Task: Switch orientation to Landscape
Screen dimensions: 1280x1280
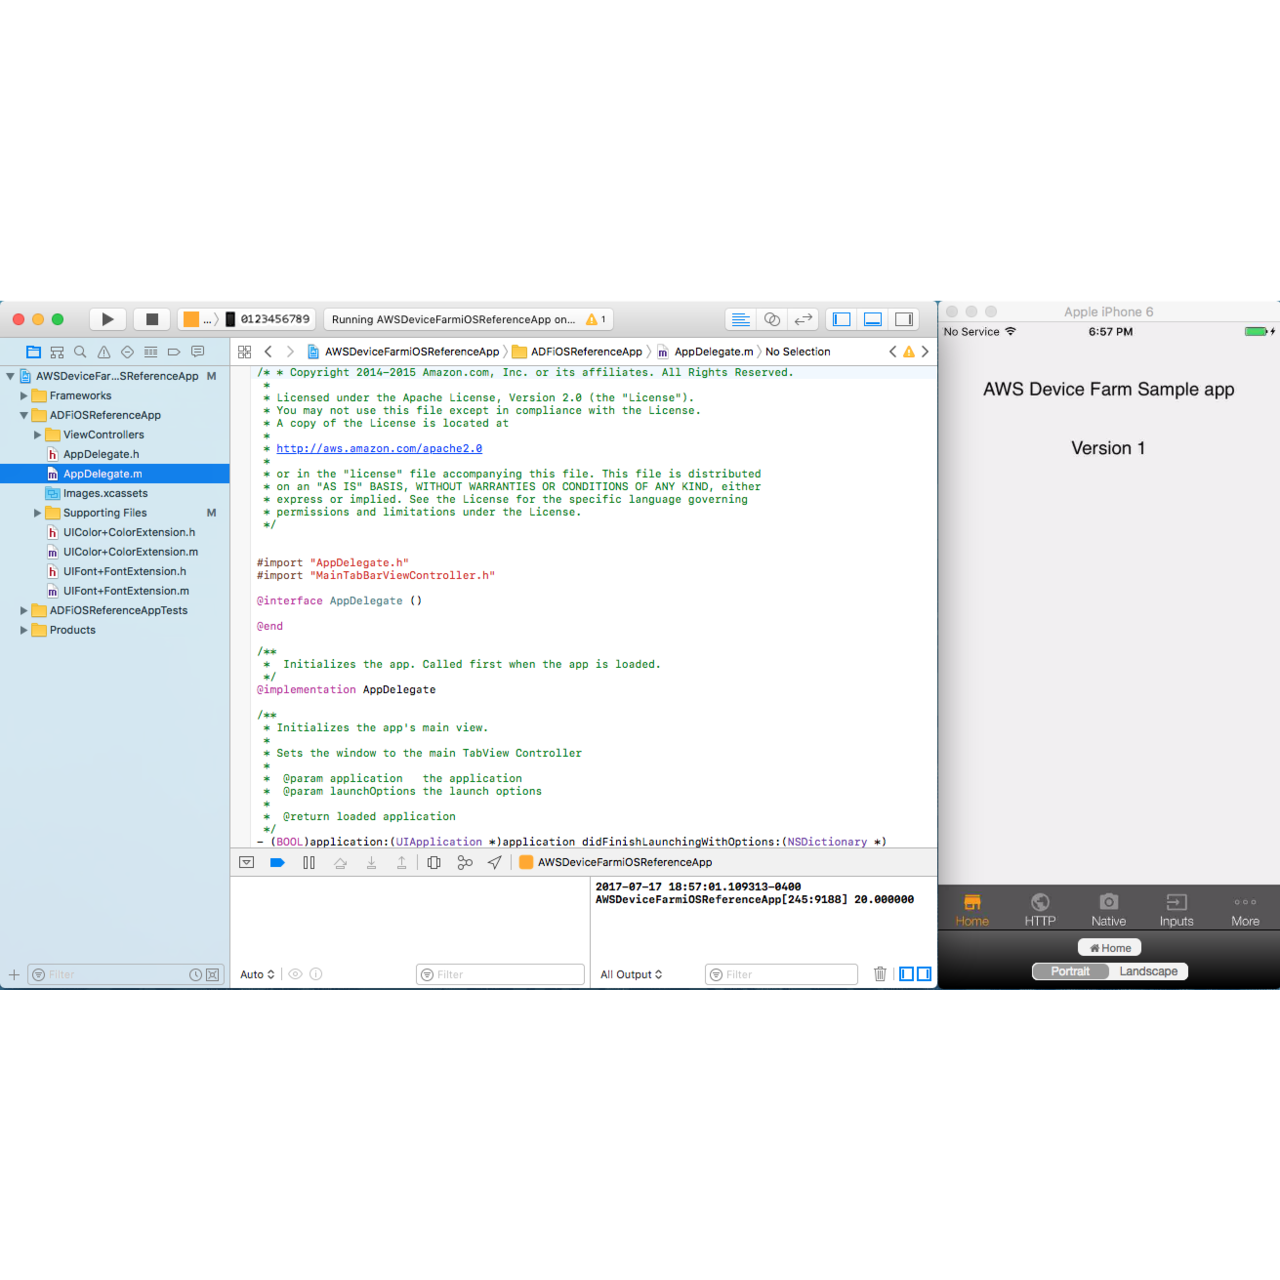Action: (x=1149, y=970)
